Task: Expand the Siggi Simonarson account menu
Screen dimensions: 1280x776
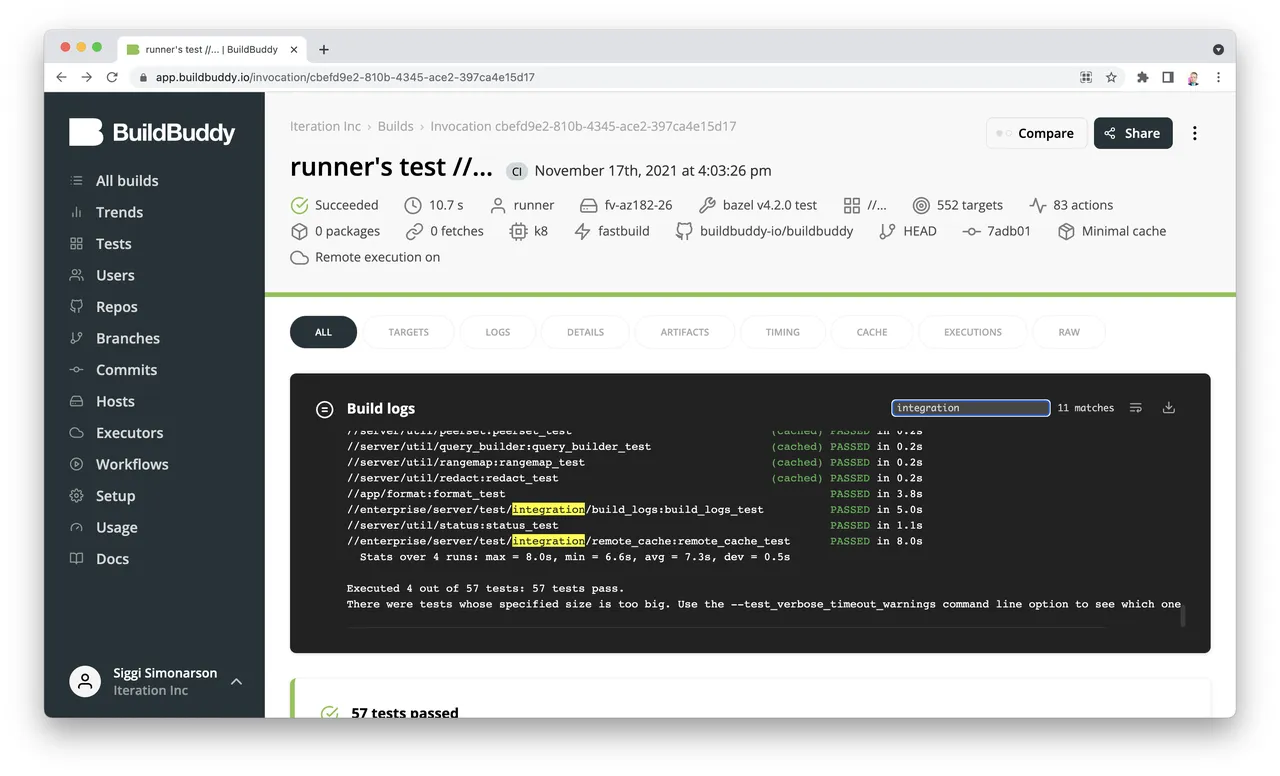Action: coord(237,682)
